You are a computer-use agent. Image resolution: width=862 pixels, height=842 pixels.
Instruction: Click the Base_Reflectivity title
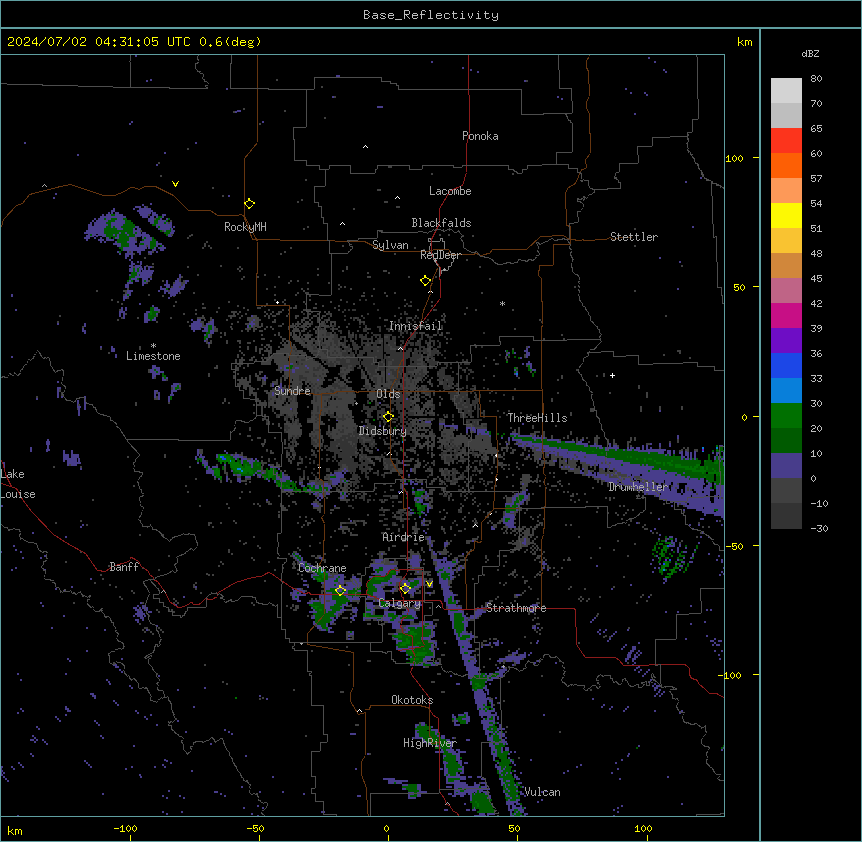[430, 15]
